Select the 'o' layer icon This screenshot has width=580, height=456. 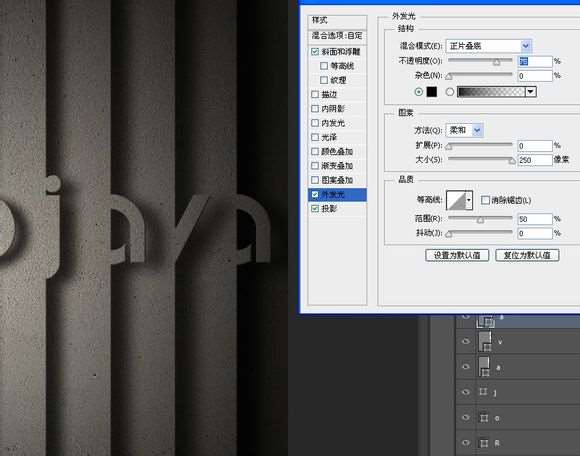484,418
